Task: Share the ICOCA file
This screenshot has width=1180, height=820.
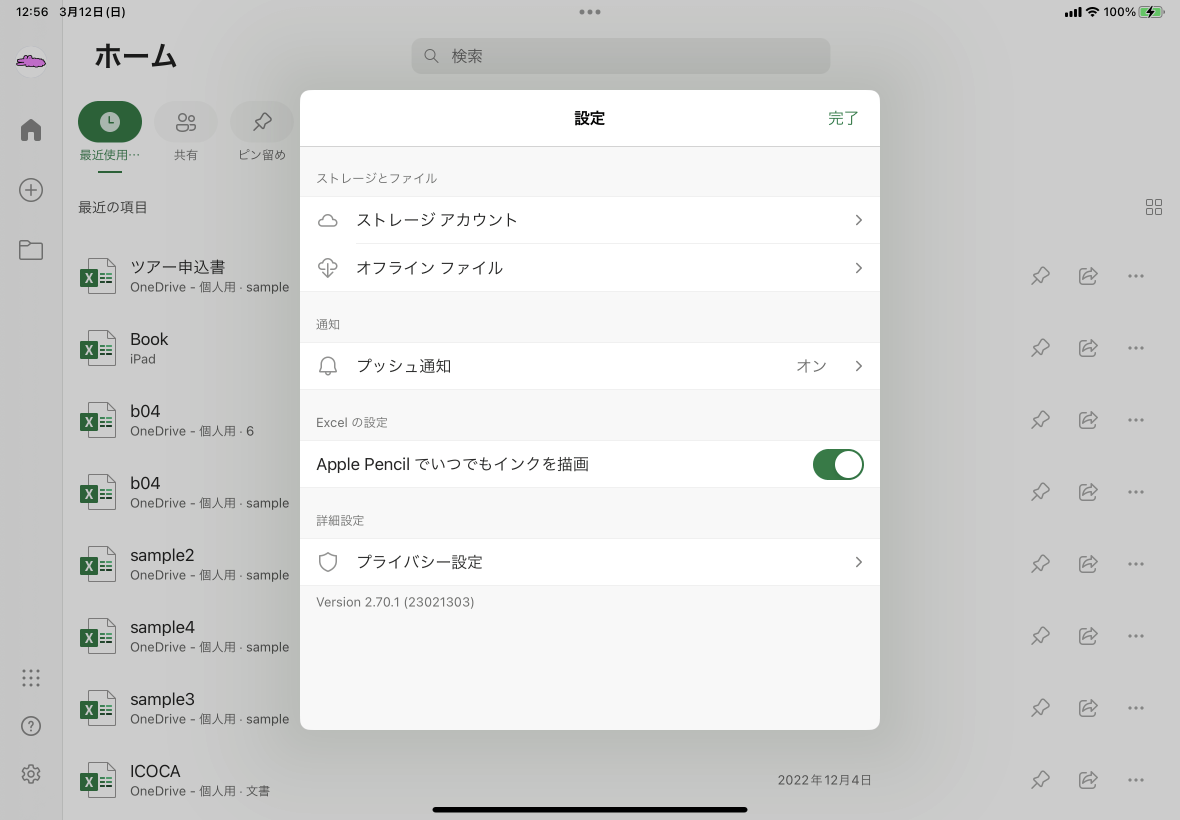Action: coord(1088,780)
